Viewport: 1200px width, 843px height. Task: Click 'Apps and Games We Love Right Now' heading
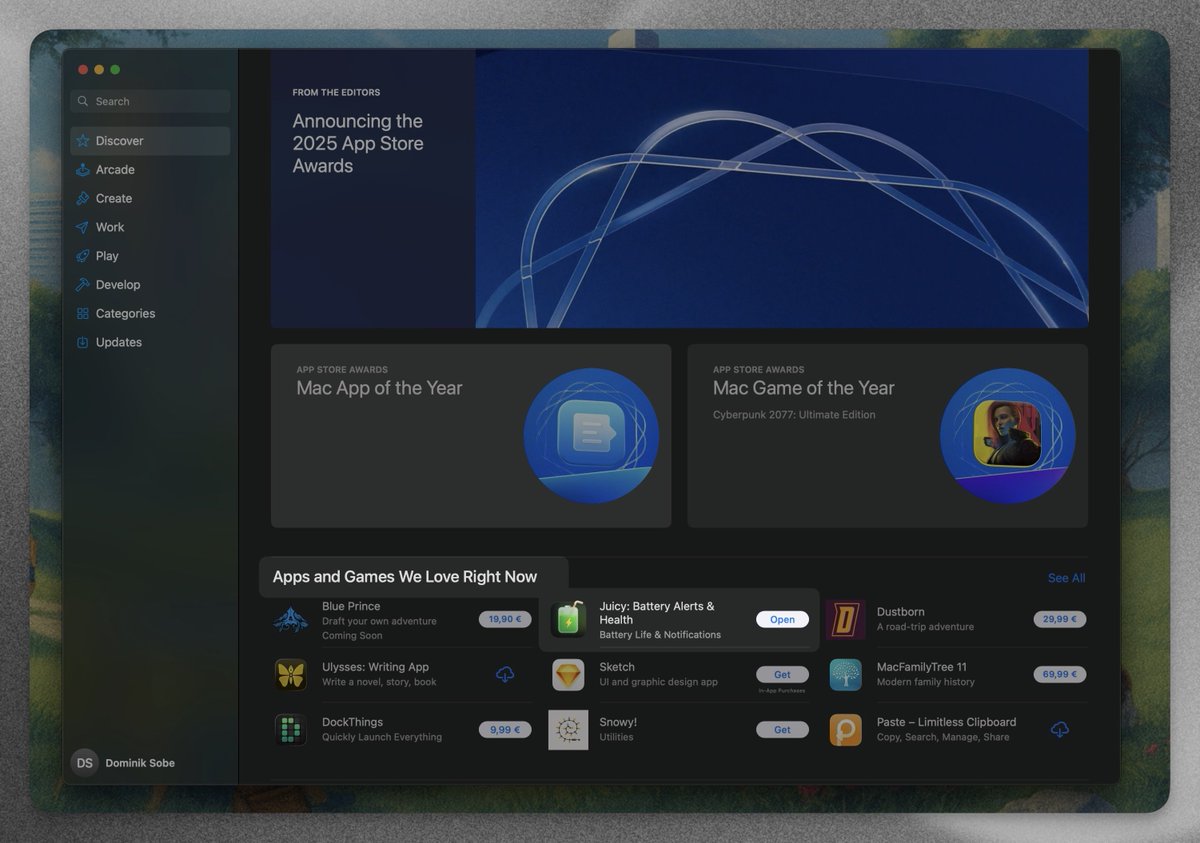point(405,577)
